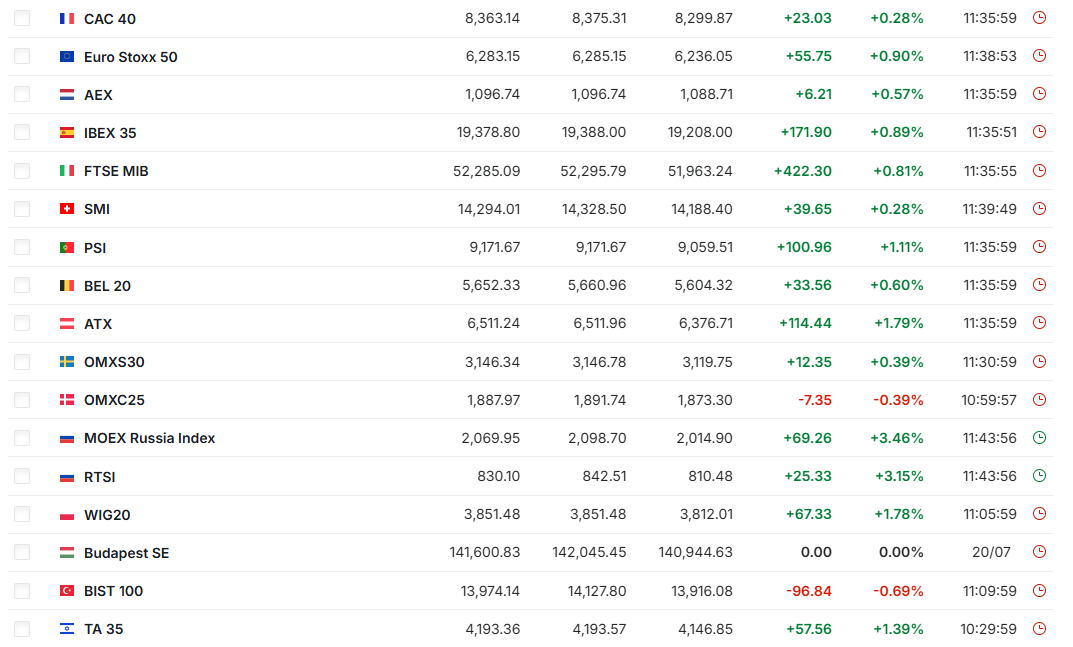Tick the checkbox for Euro Stoxx 50

click(22, 56)
